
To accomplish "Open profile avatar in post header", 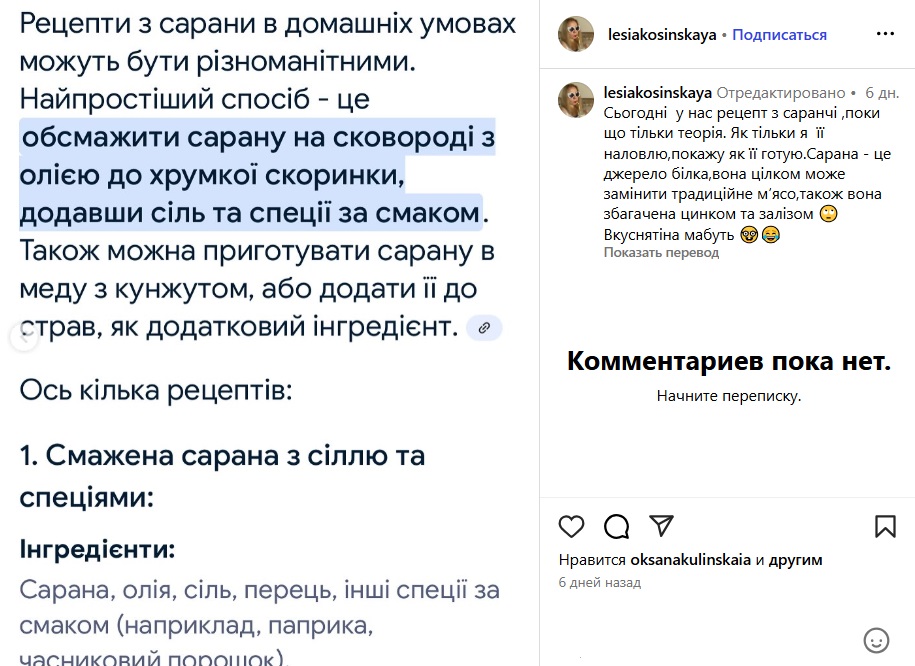I will (577, 34).
